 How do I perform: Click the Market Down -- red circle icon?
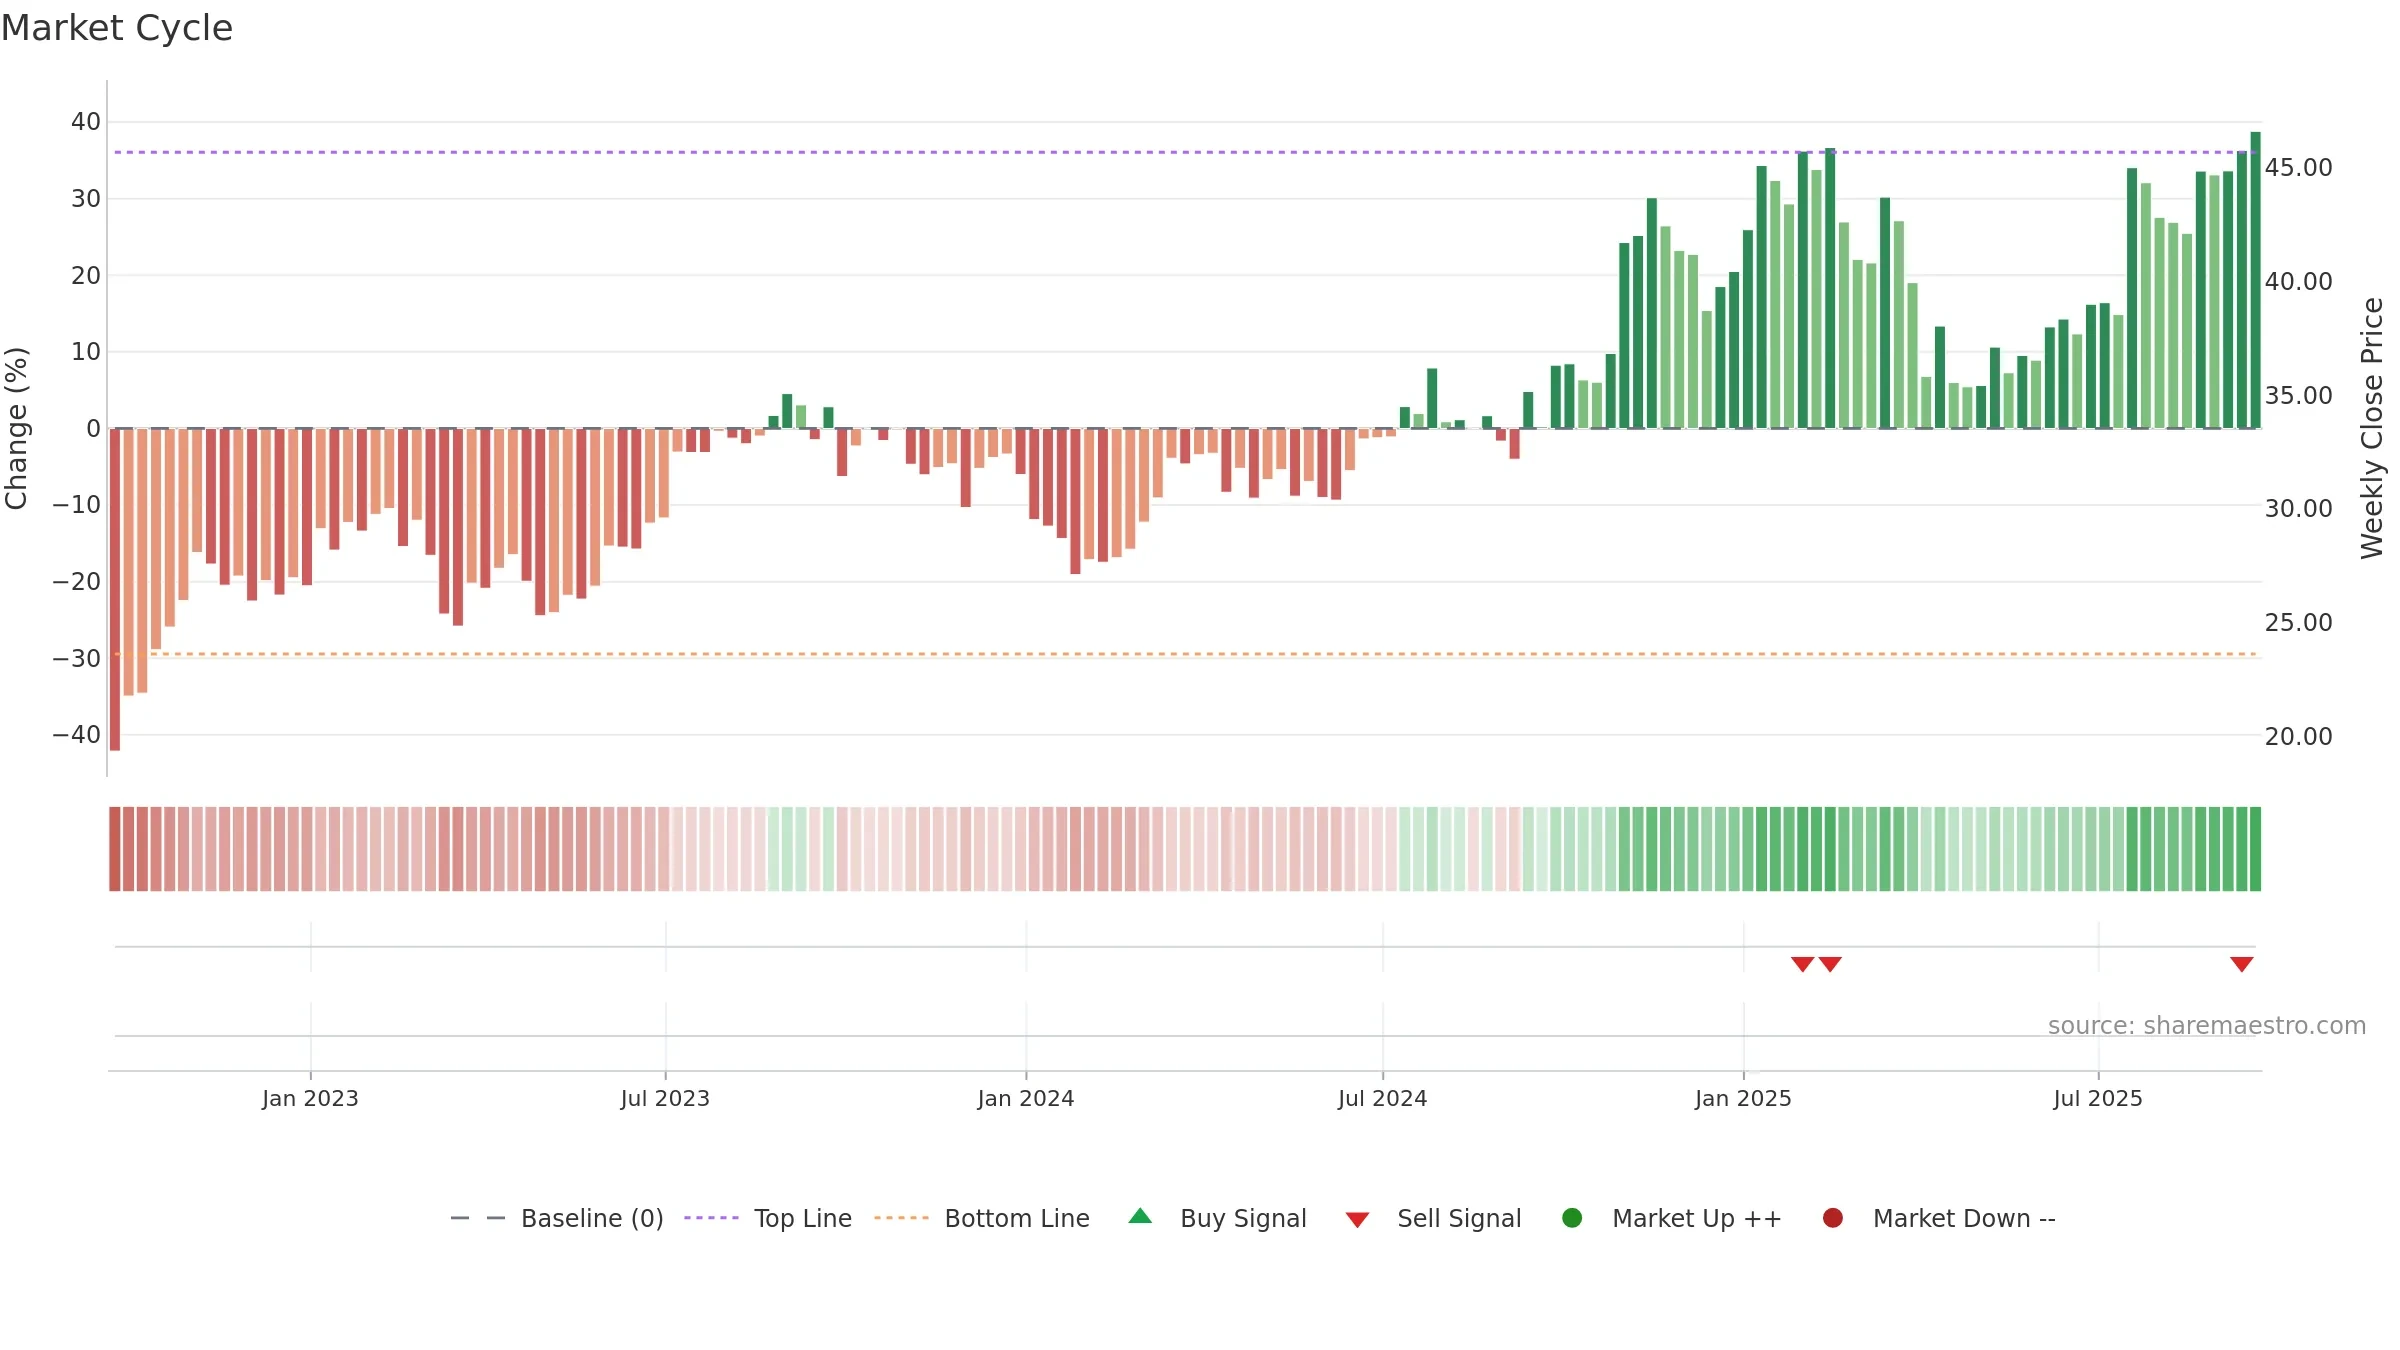[1833, 1218]
